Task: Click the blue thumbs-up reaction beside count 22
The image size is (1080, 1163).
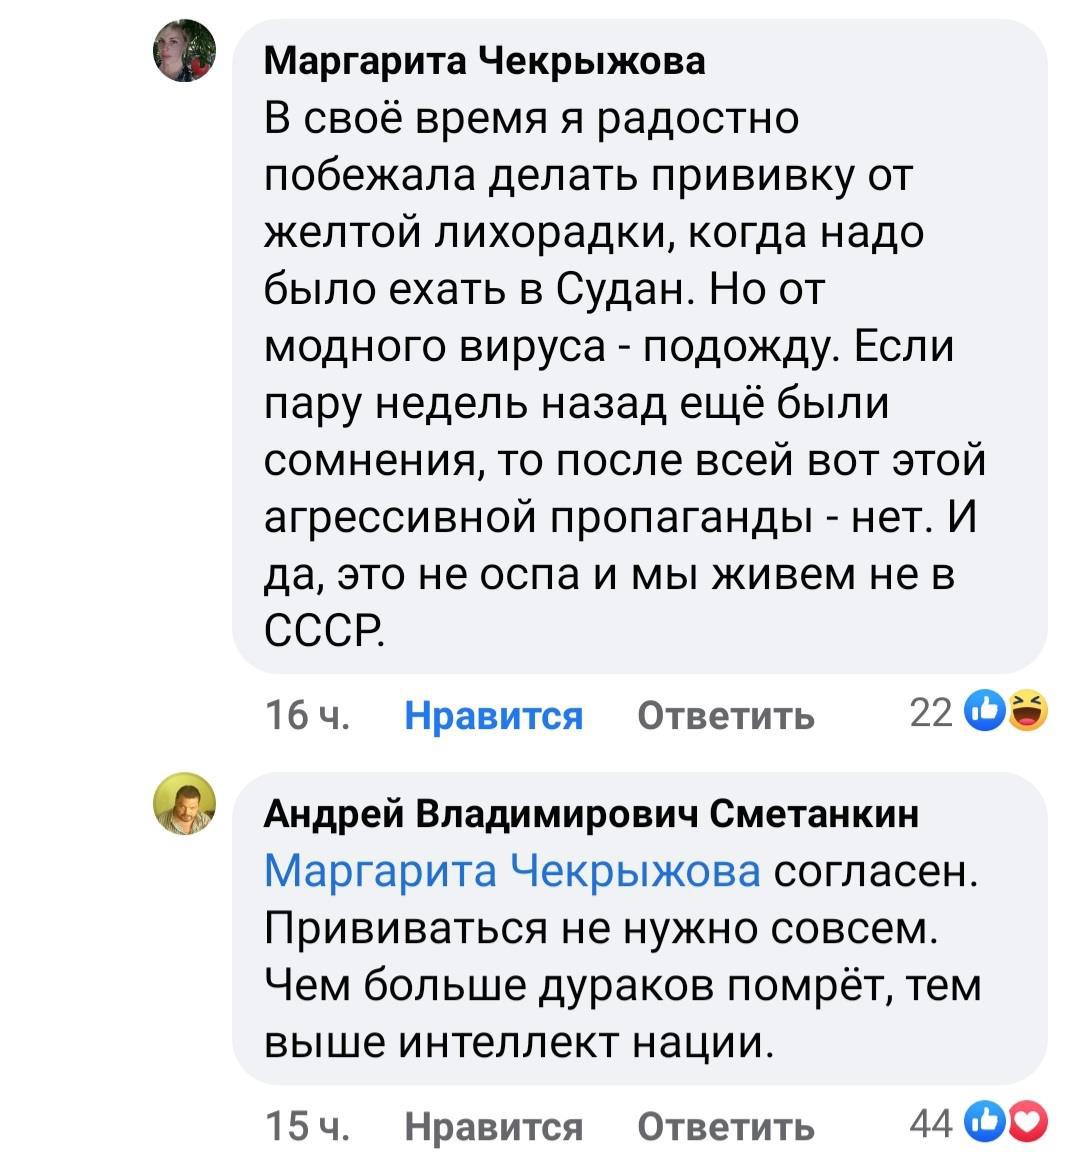Action: (981, 713)
